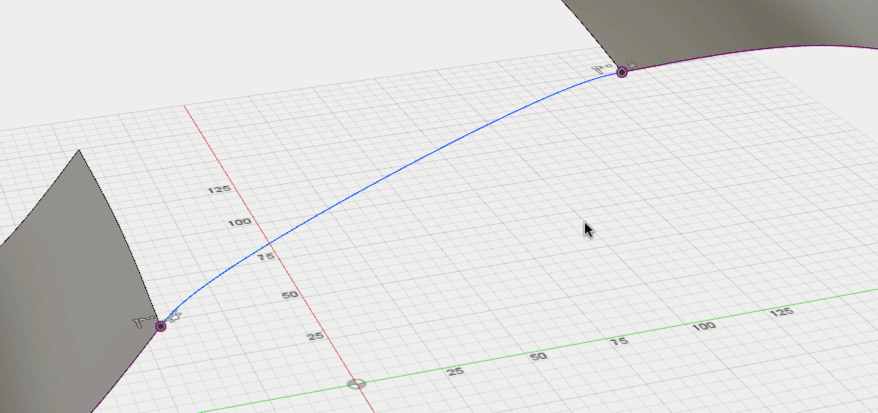Select the spline endpoint on the lower-left surface edge
This screenshot has width=878, height=413.
[x=161, y=326]
